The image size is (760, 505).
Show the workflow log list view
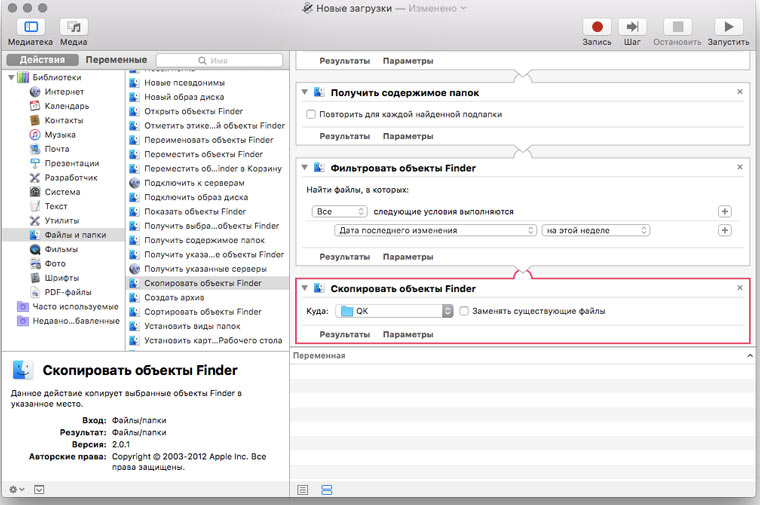tap(302, 490)
